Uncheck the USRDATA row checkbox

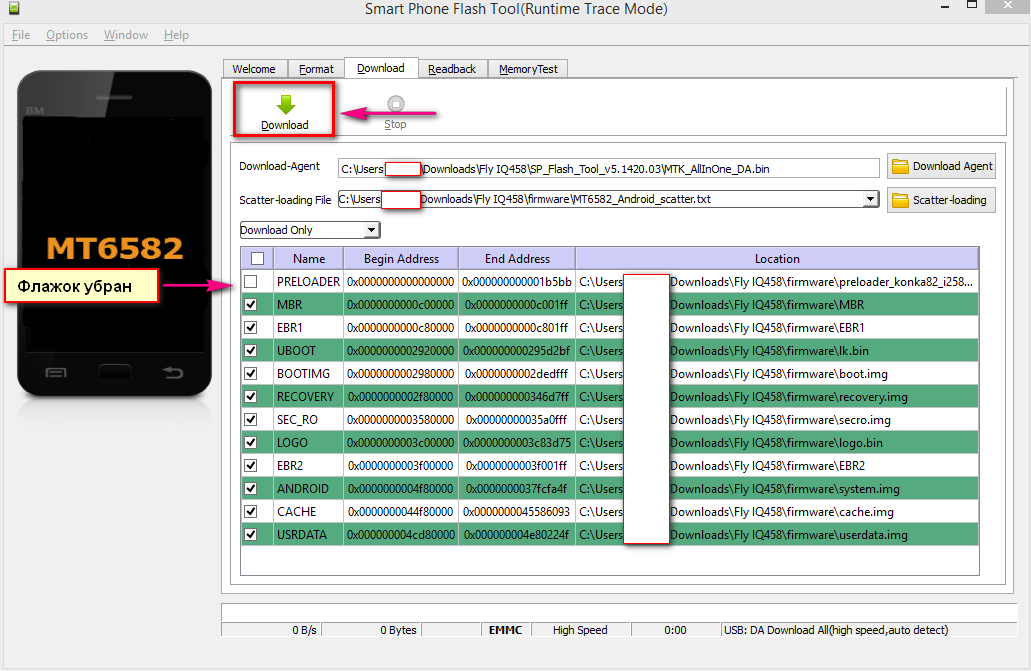[x=251, y=535]
